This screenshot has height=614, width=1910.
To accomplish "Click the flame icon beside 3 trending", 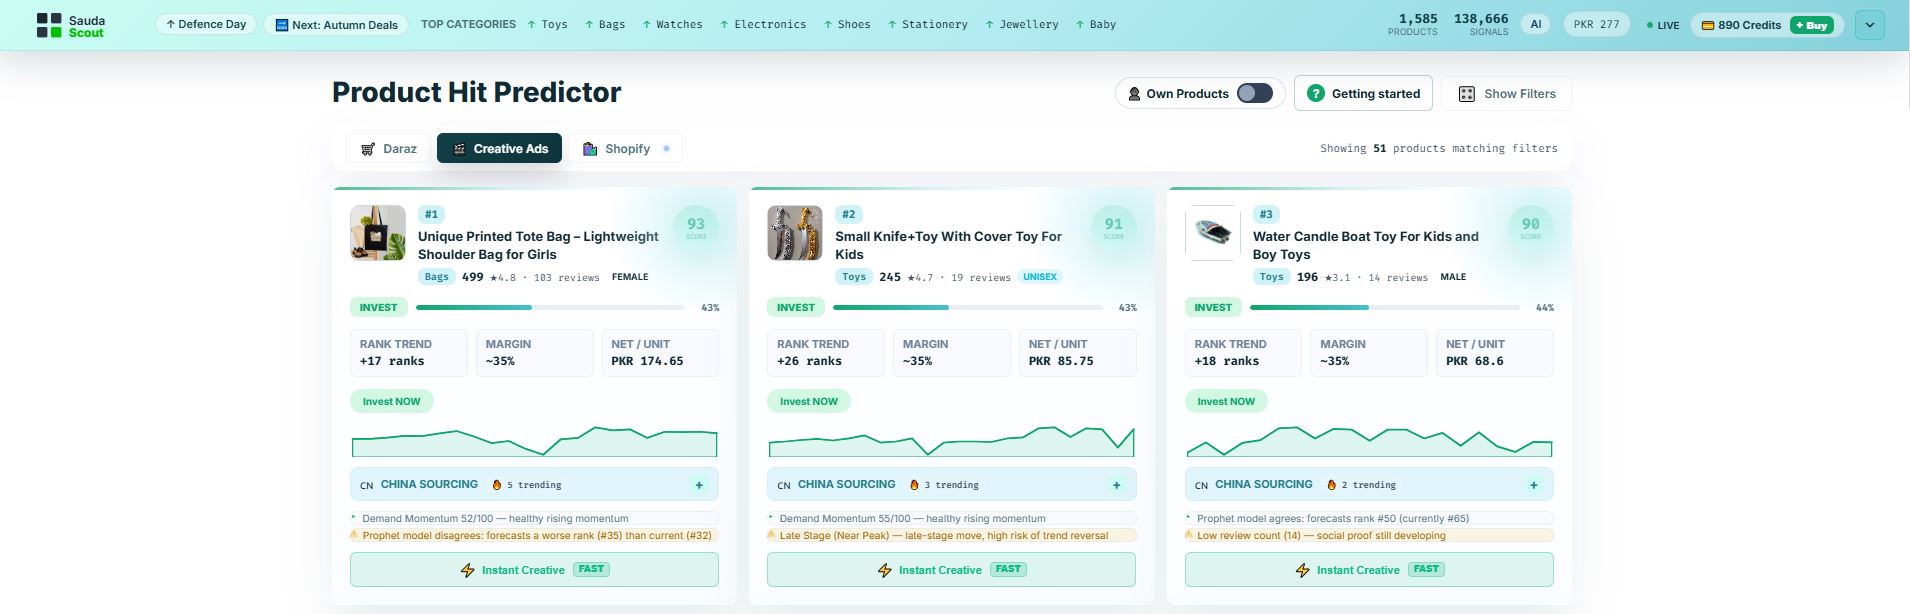I will 914,484.
